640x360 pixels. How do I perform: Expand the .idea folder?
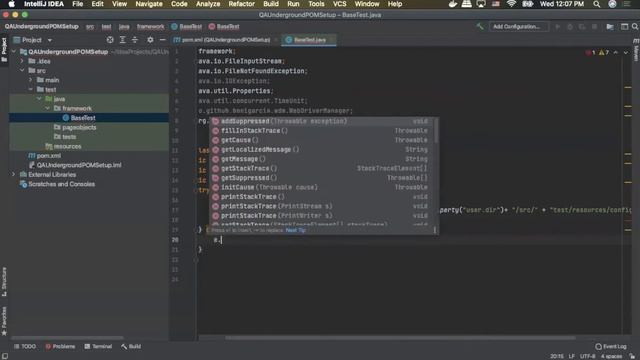(22, 61)
